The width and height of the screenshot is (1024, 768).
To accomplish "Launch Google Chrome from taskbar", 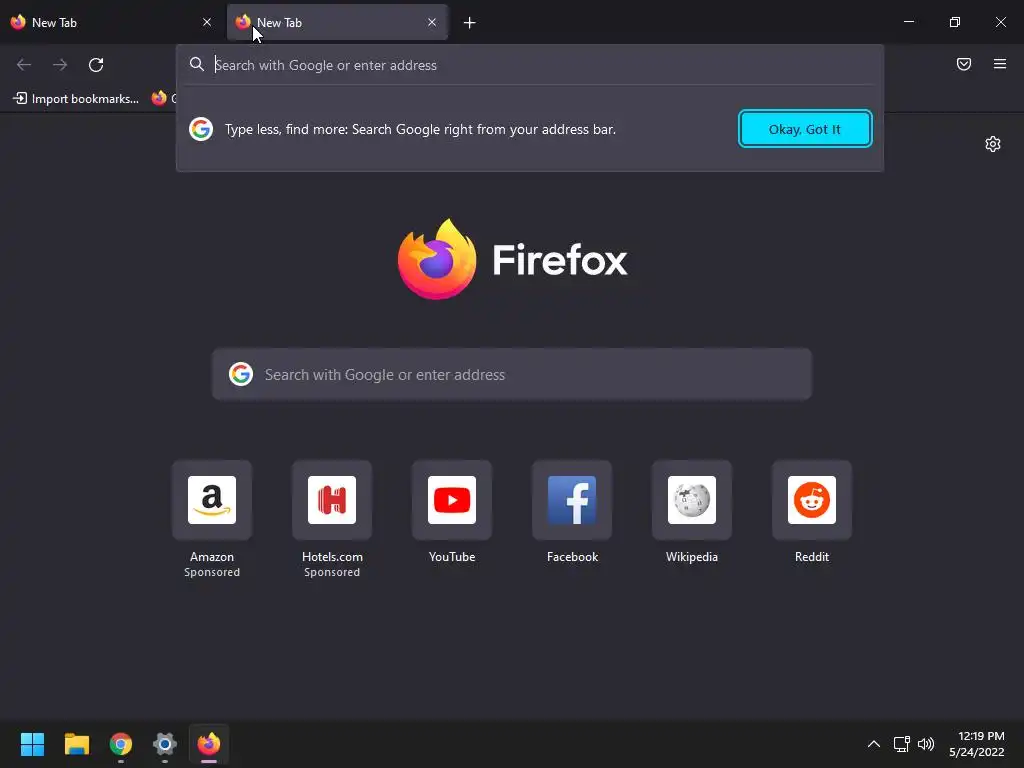I will point(121,744).
